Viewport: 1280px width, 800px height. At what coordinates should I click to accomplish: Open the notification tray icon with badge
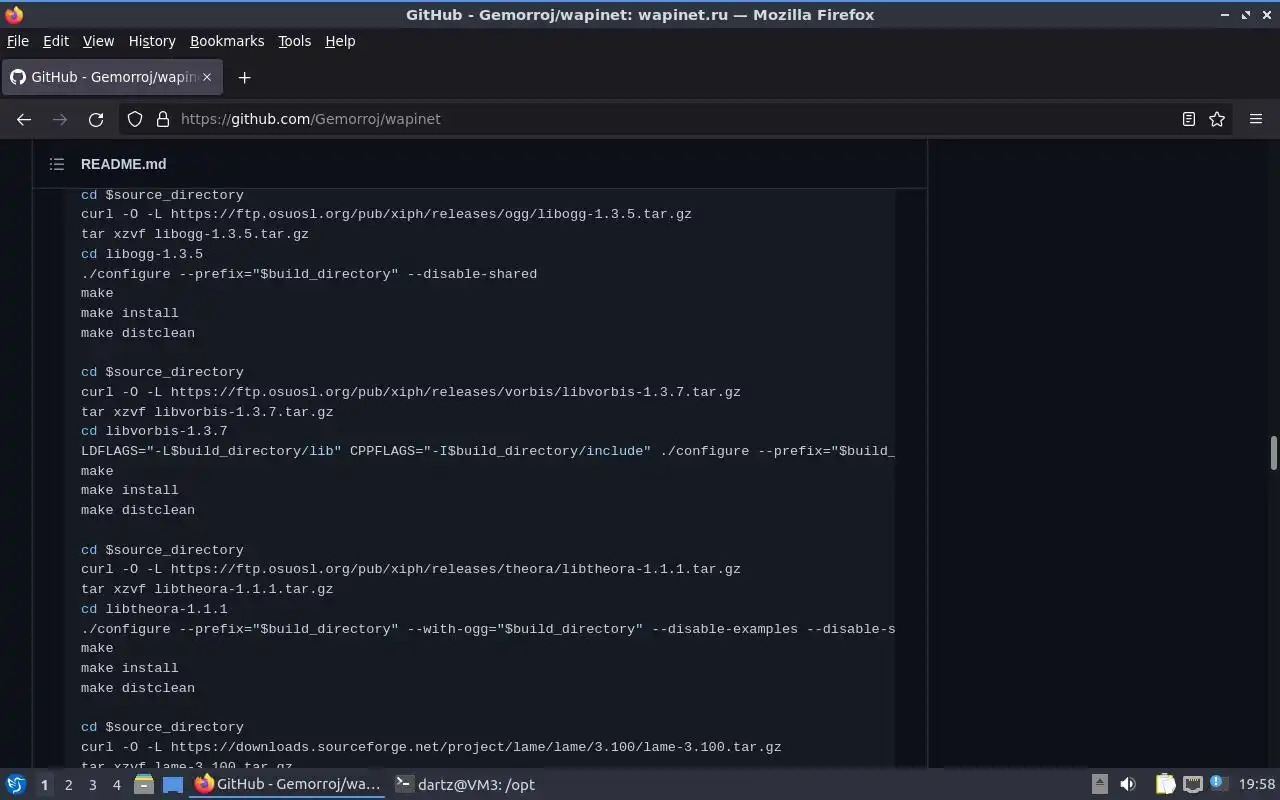point(1218,784)
